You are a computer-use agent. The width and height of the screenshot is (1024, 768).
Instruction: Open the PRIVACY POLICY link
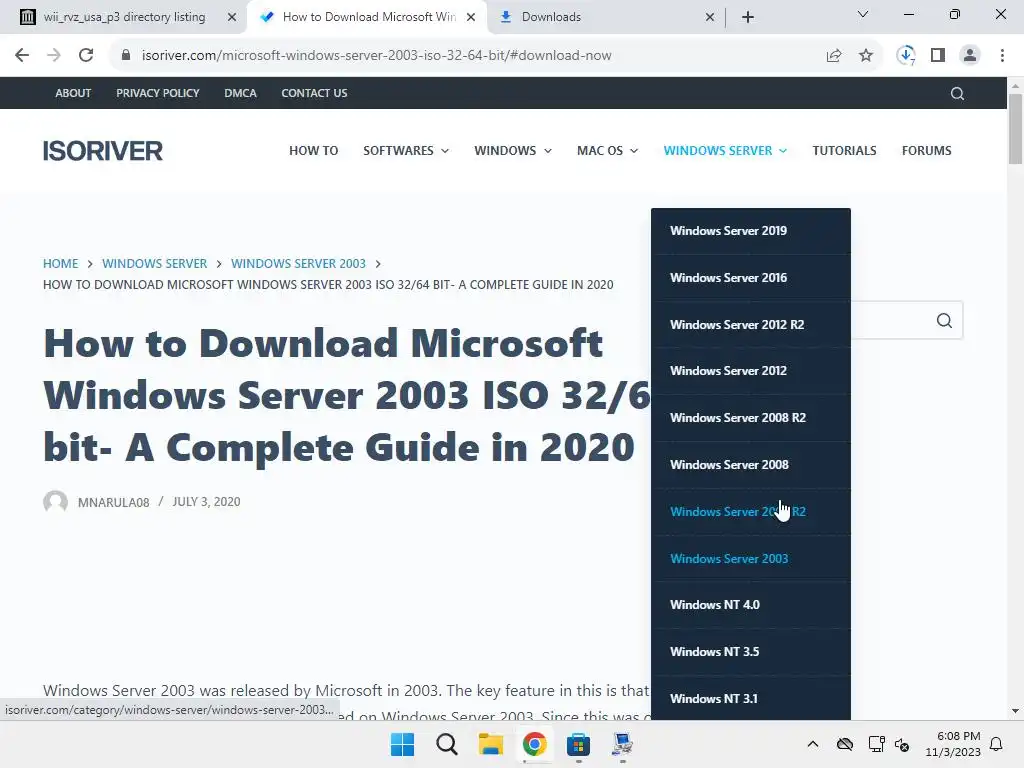click(x=157, y=93)
